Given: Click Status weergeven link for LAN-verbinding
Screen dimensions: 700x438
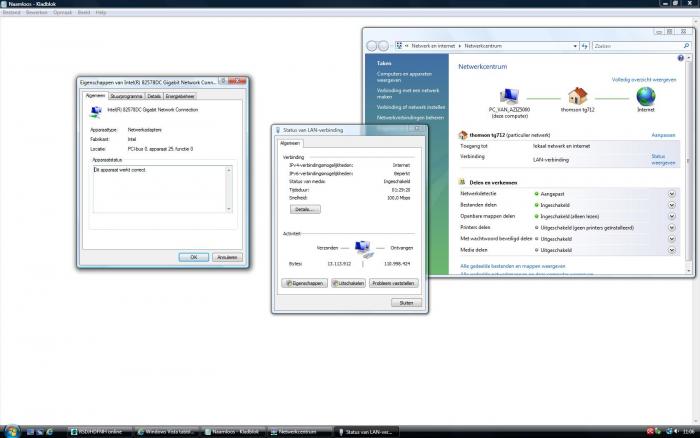Looking at the screenshot, I should click(x=662, y=159).
